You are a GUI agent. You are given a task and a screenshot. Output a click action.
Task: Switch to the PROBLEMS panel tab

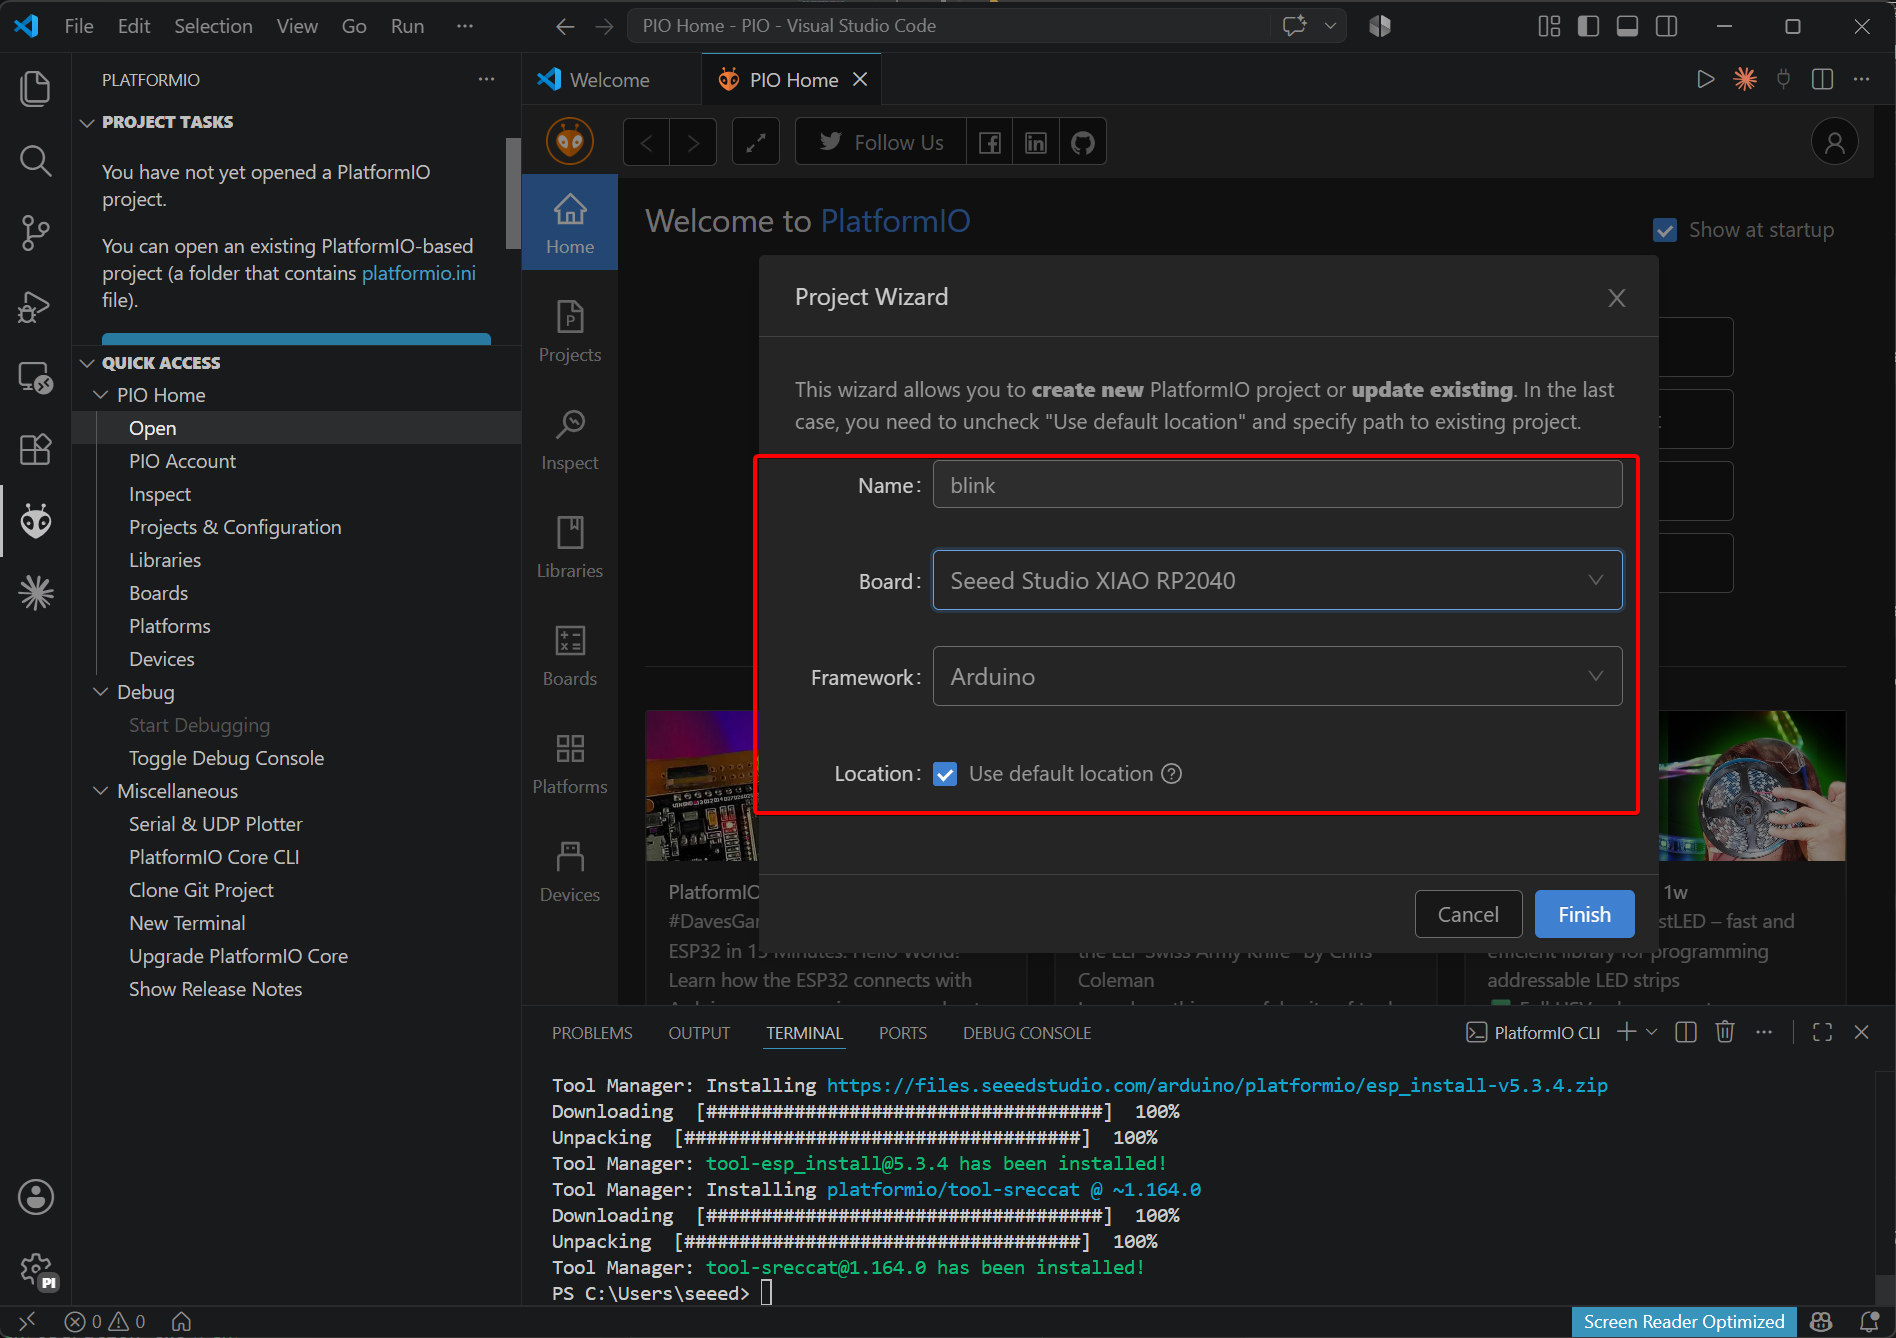pyautogui.click(x=592, y=1033)
